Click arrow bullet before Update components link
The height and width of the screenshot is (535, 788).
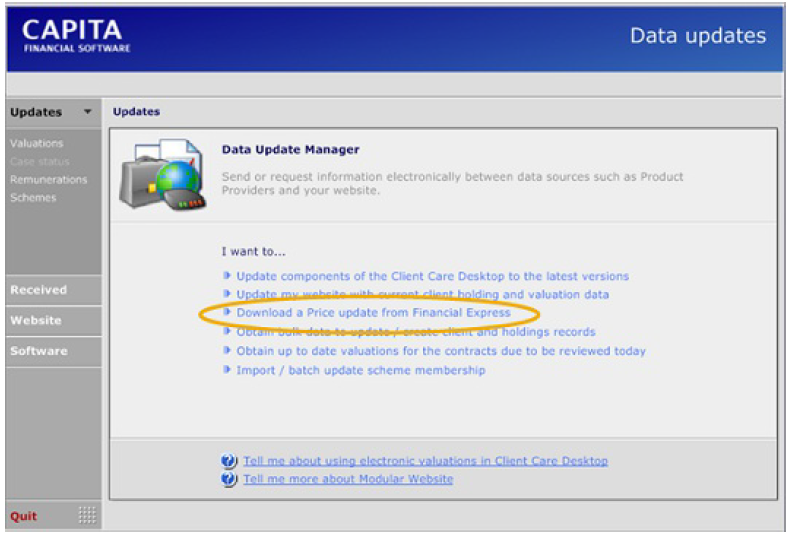click(227, 275)
